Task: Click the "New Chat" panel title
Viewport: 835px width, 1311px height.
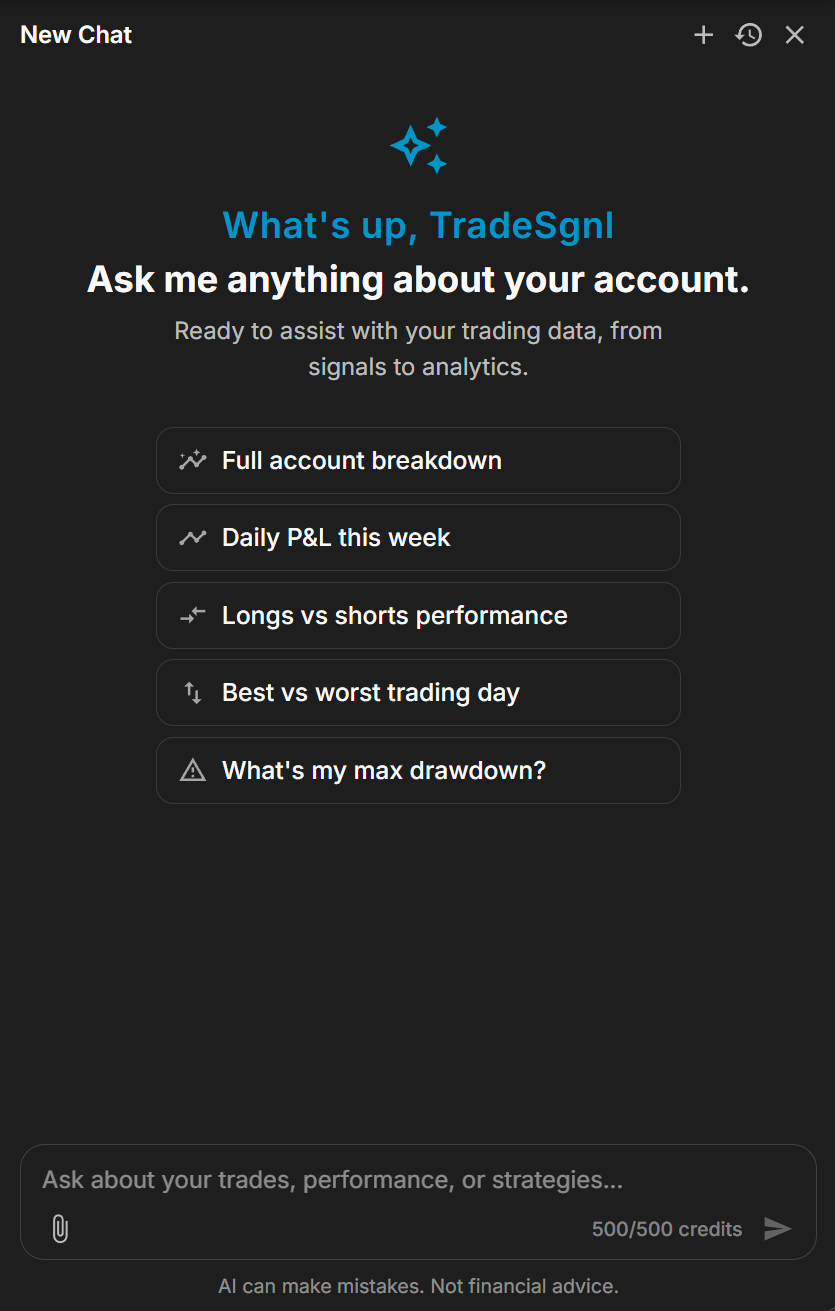Action: pos(76,35)
